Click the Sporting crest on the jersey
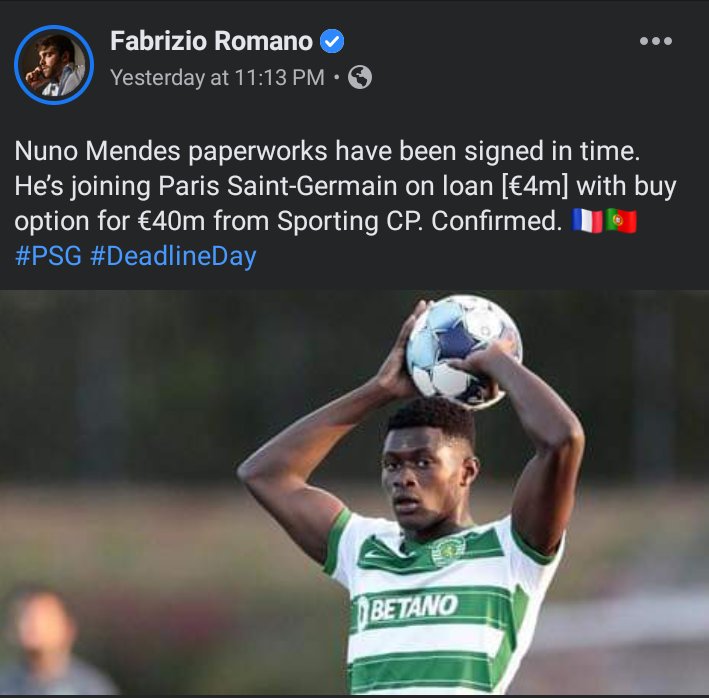The width and height of the screenshot is (709, 698). (448, 549)
